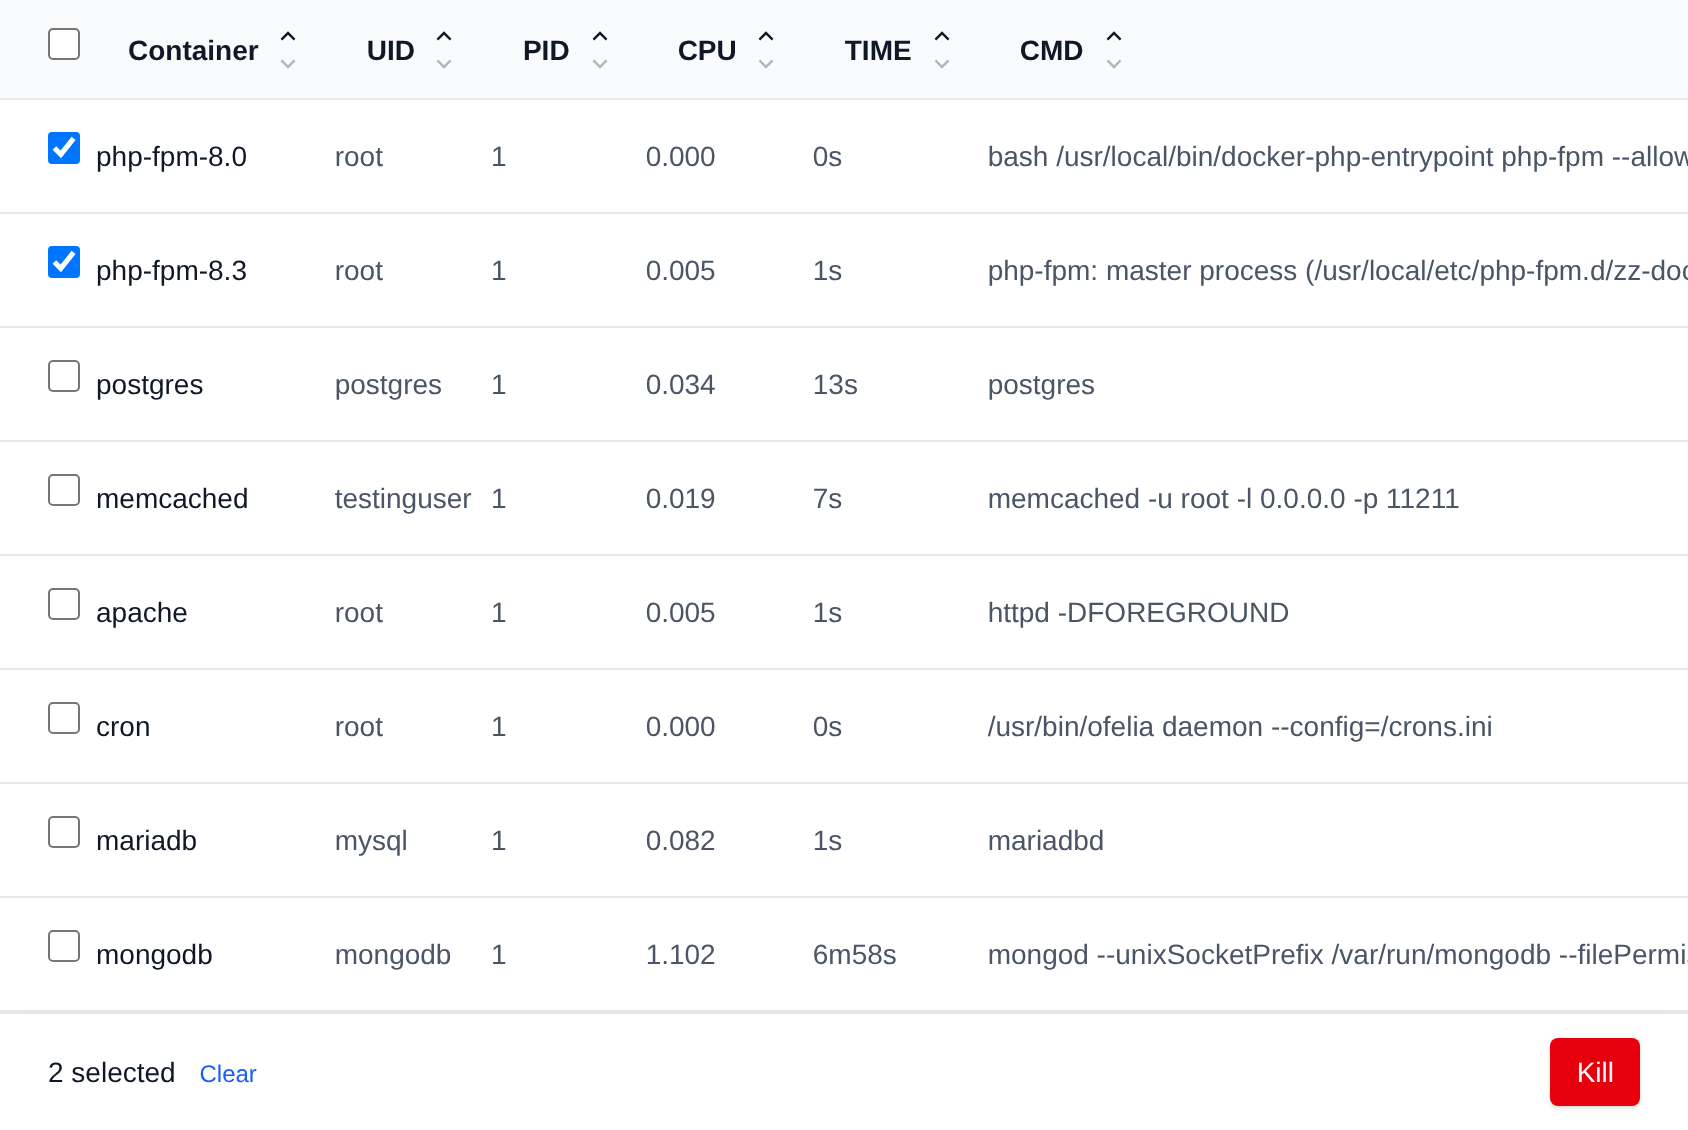The image size is (1688, 1130).
Task: Sort by TIME column arrows
Action: tap(942, 50)
